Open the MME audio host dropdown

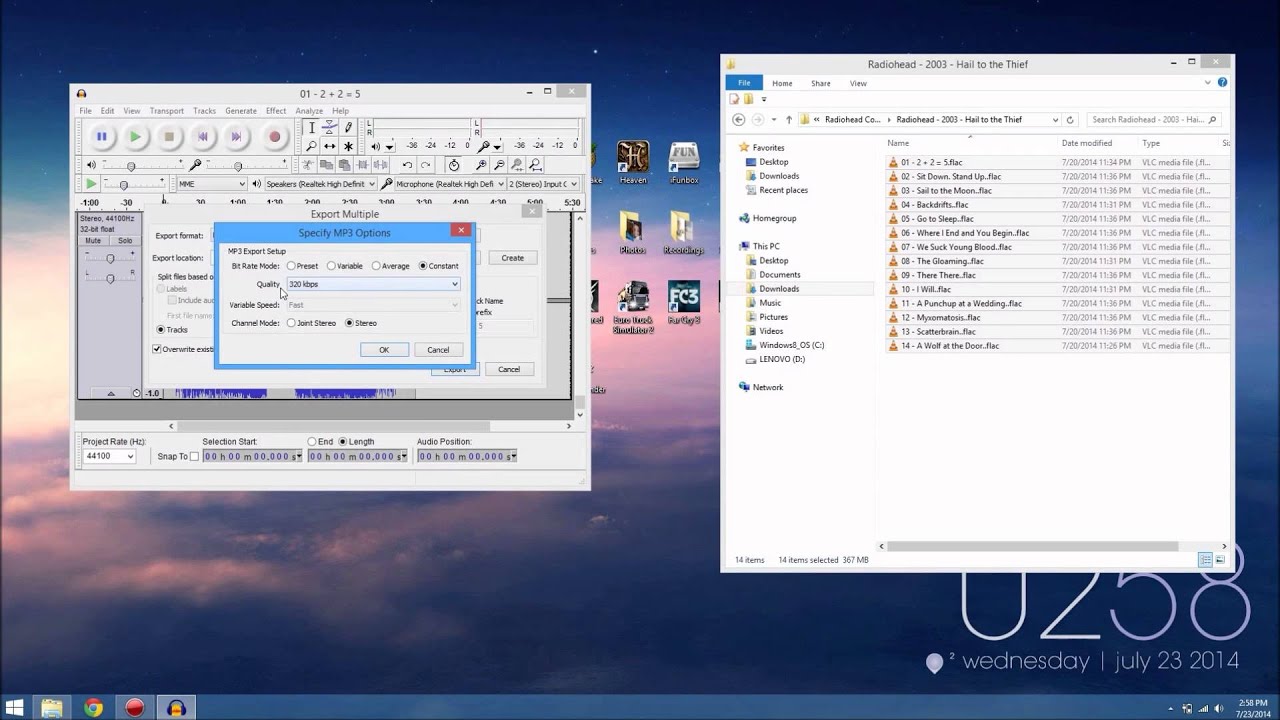coord(211,184)
